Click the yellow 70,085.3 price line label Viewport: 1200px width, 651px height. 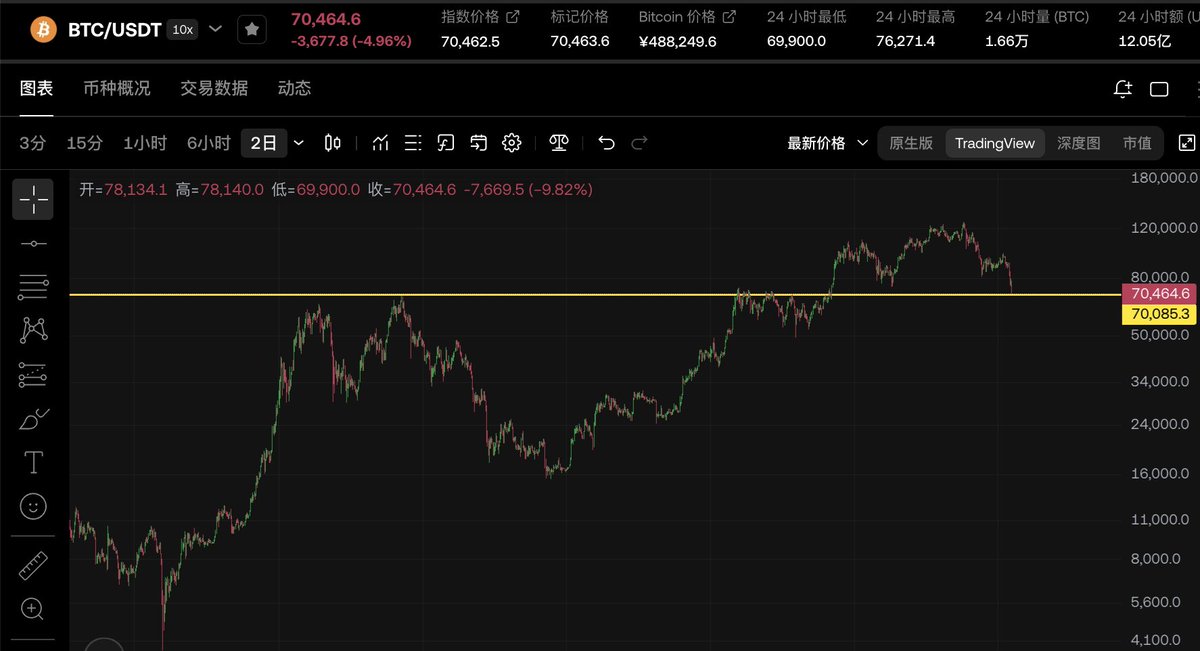(1160, 314)
